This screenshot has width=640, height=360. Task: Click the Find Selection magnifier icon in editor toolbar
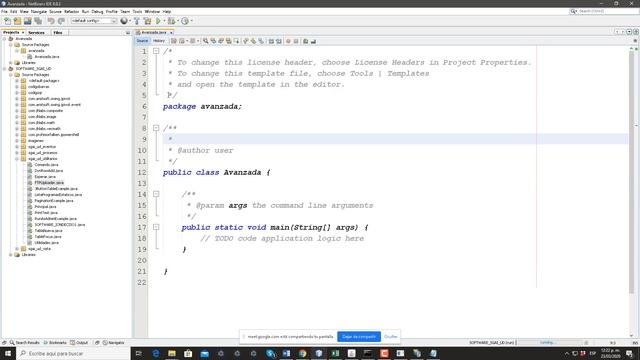[x=206, y=41]
